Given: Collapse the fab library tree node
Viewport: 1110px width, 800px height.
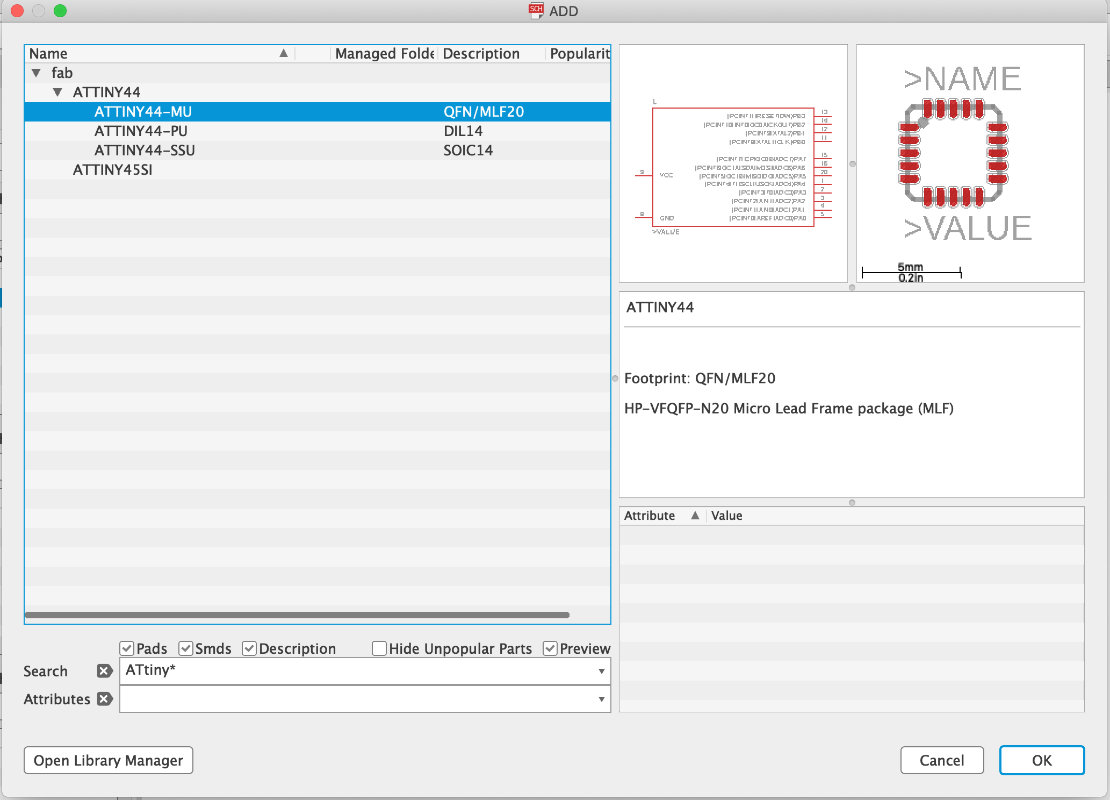Looking at the screenshot, I should tap(36, 73).
